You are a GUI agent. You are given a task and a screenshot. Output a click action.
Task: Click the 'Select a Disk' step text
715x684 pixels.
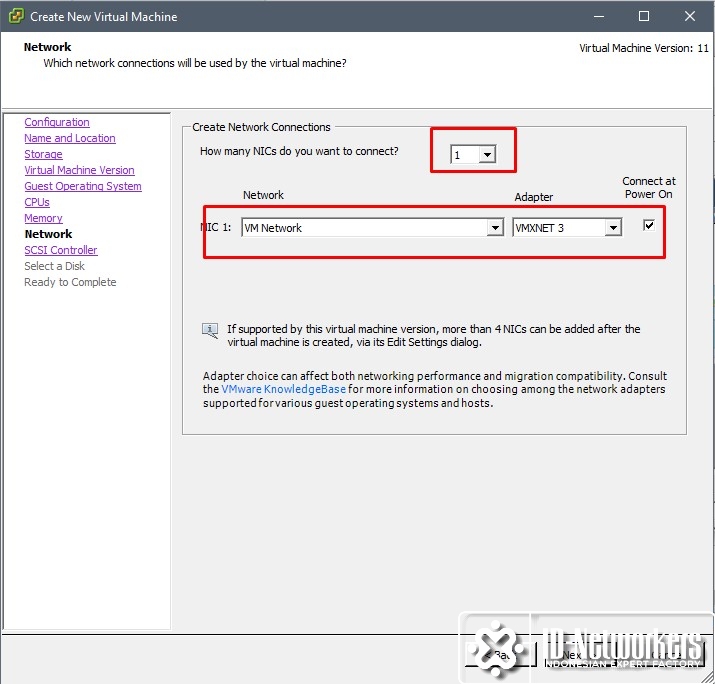(x=54, y=266)
